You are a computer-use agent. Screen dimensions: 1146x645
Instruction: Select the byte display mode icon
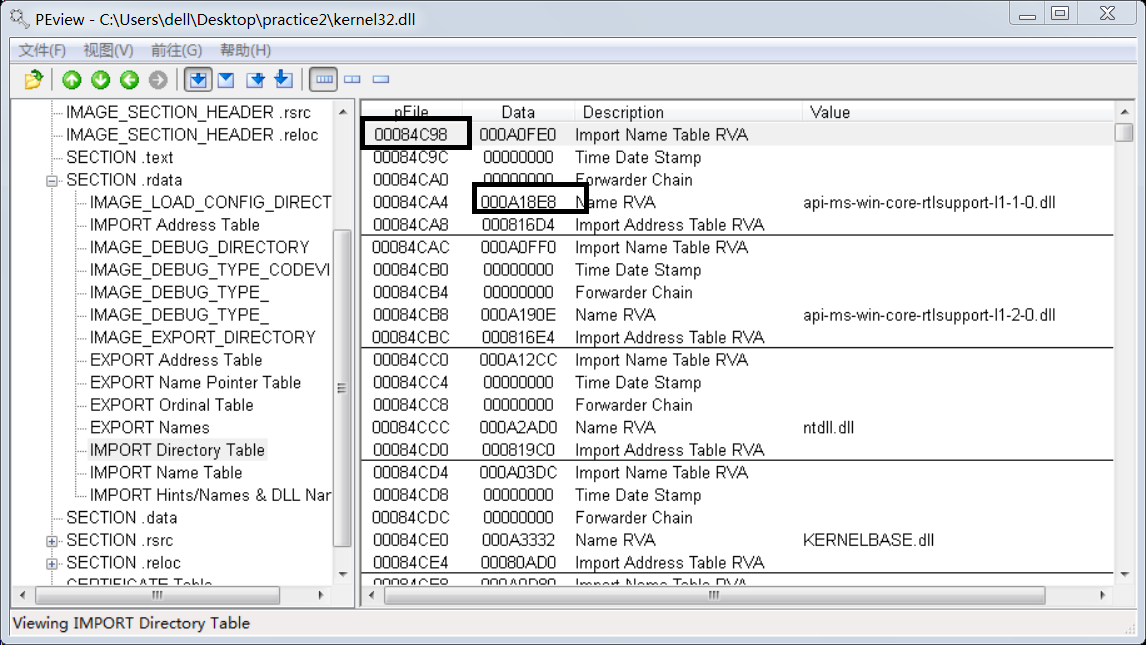click(322, 79)
